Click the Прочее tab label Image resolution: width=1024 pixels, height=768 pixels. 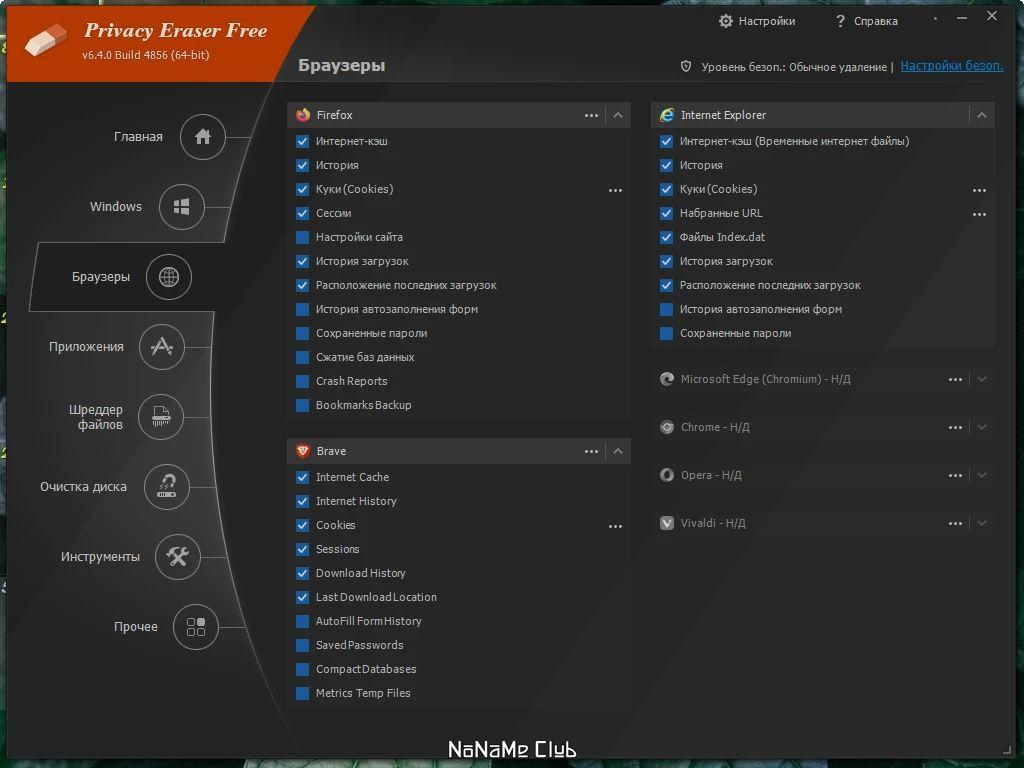coord(136,627)
